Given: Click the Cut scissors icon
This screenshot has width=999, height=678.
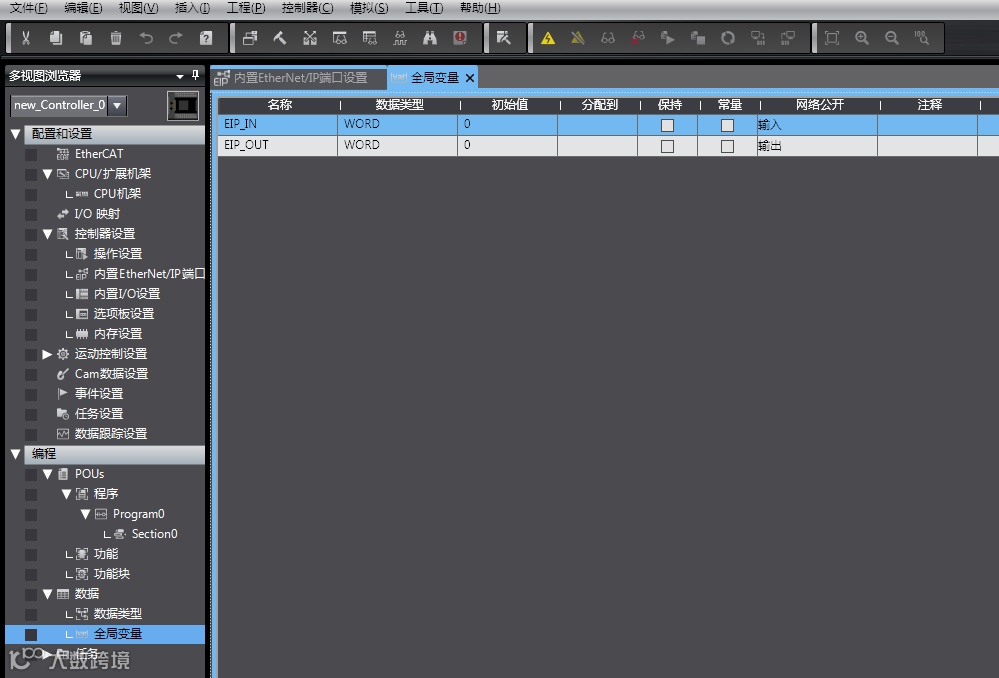Looking at the screenshot, I should (x=25, y=38).
